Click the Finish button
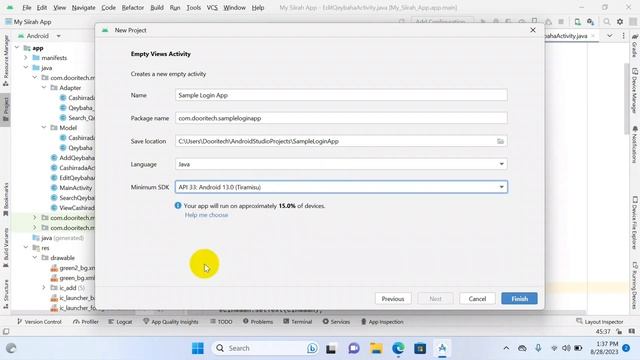This screenshot has height=360, width=640. coord(519,299)
